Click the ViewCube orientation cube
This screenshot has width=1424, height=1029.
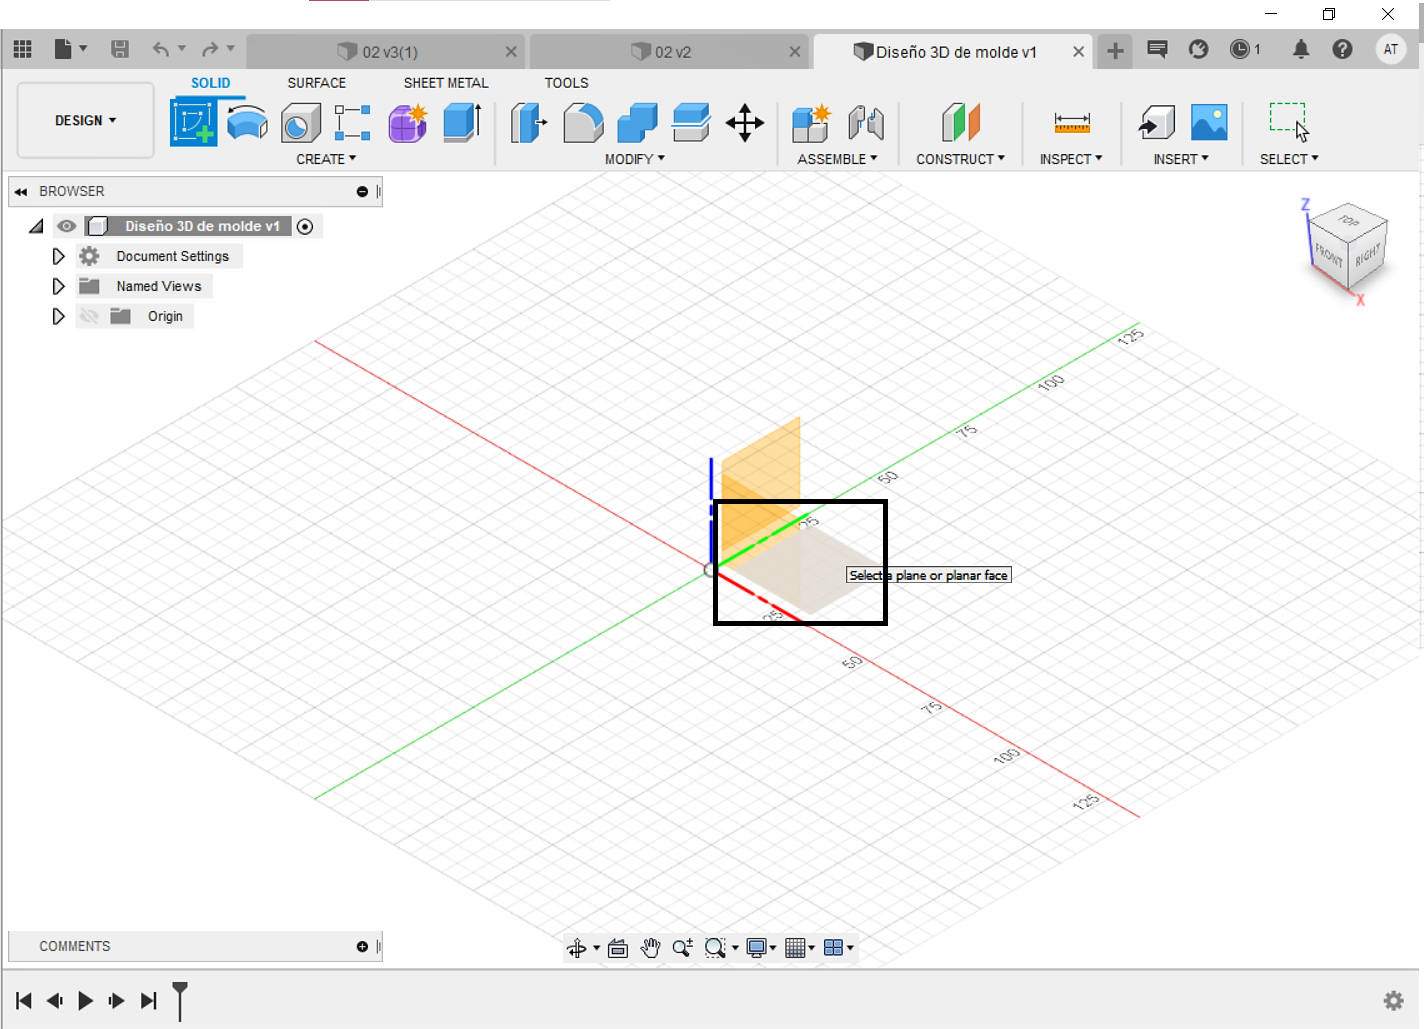click(1348, 247)
